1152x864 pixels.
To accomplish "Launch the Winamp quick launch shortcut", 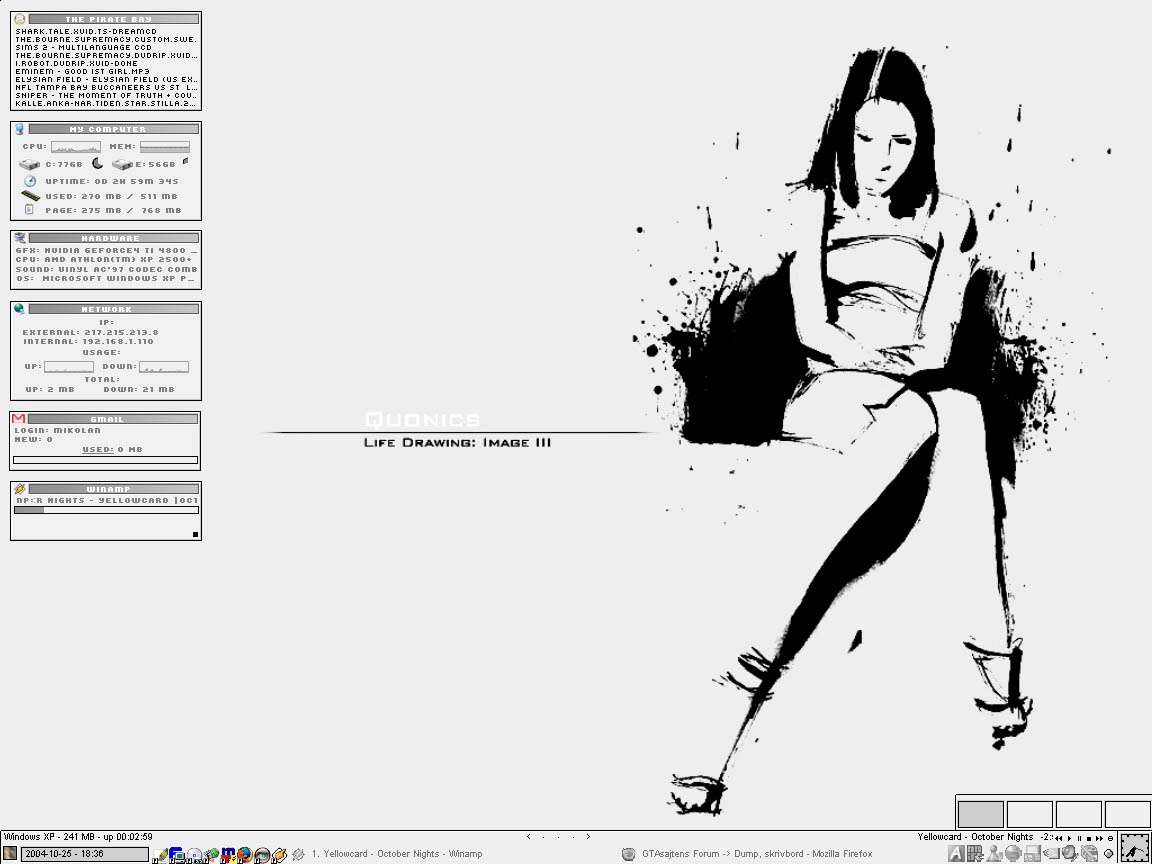I will point(279,854).
